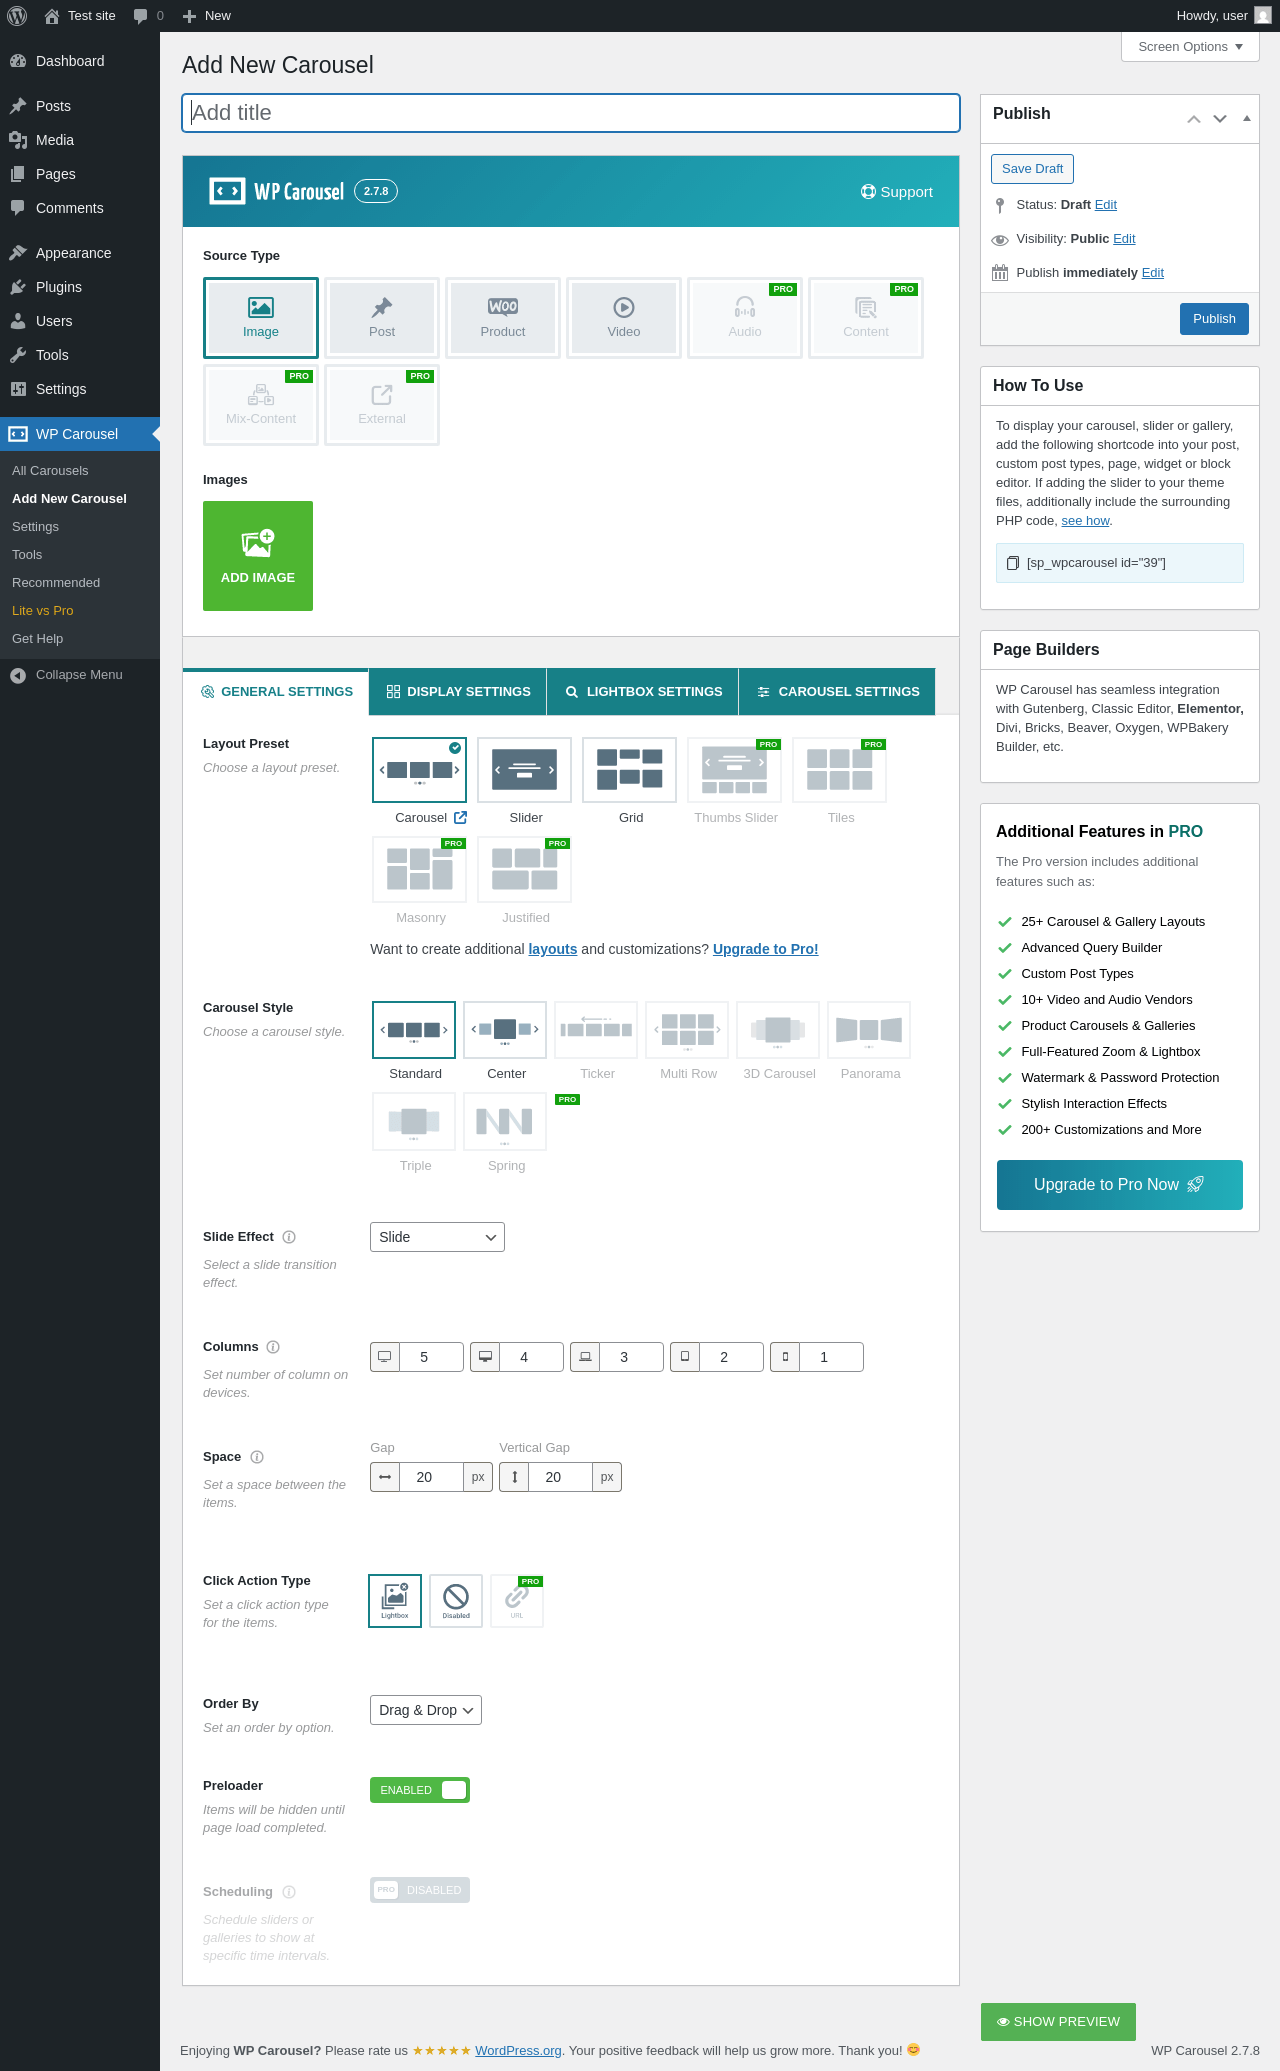Click the Slide Effect info icon
The height and width of the screenshot is (2071, 1280).
tap(289, 1237)
